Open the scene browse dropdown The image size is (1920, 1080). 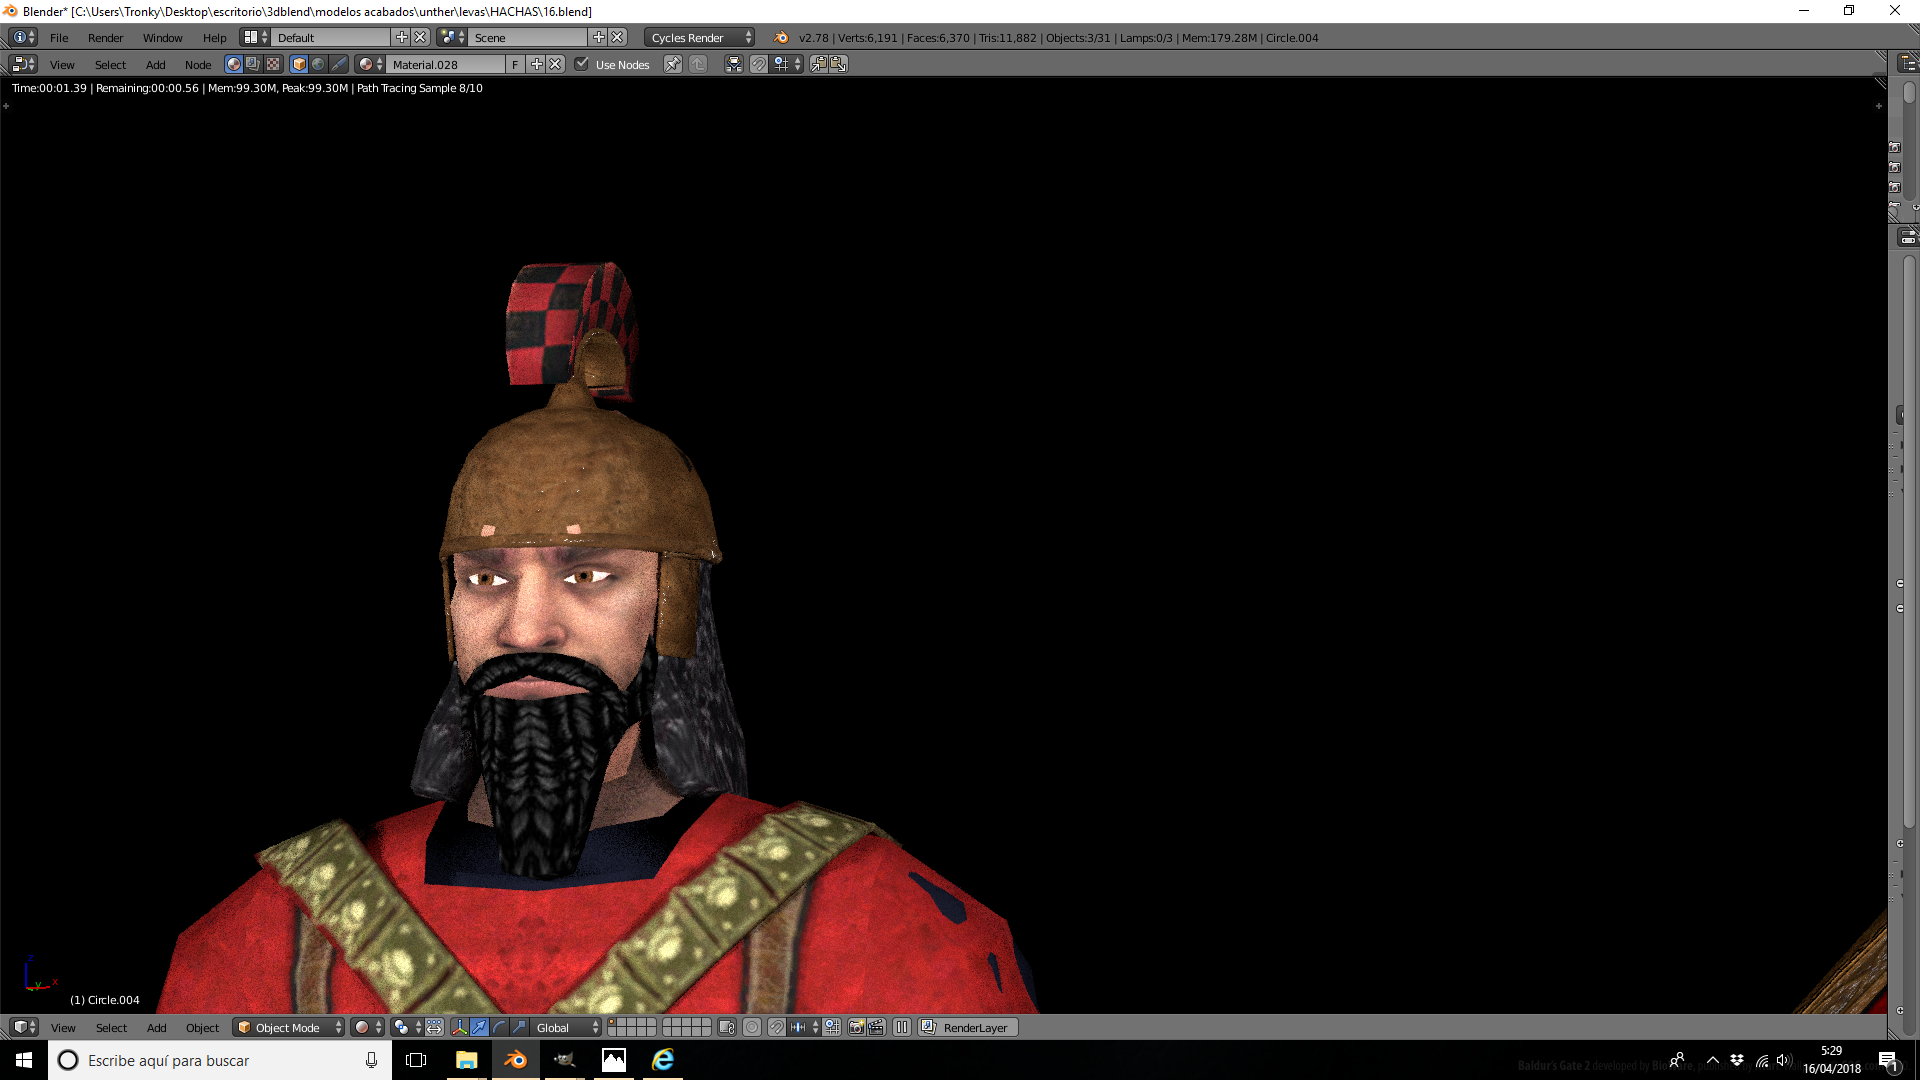coord(452,37)
